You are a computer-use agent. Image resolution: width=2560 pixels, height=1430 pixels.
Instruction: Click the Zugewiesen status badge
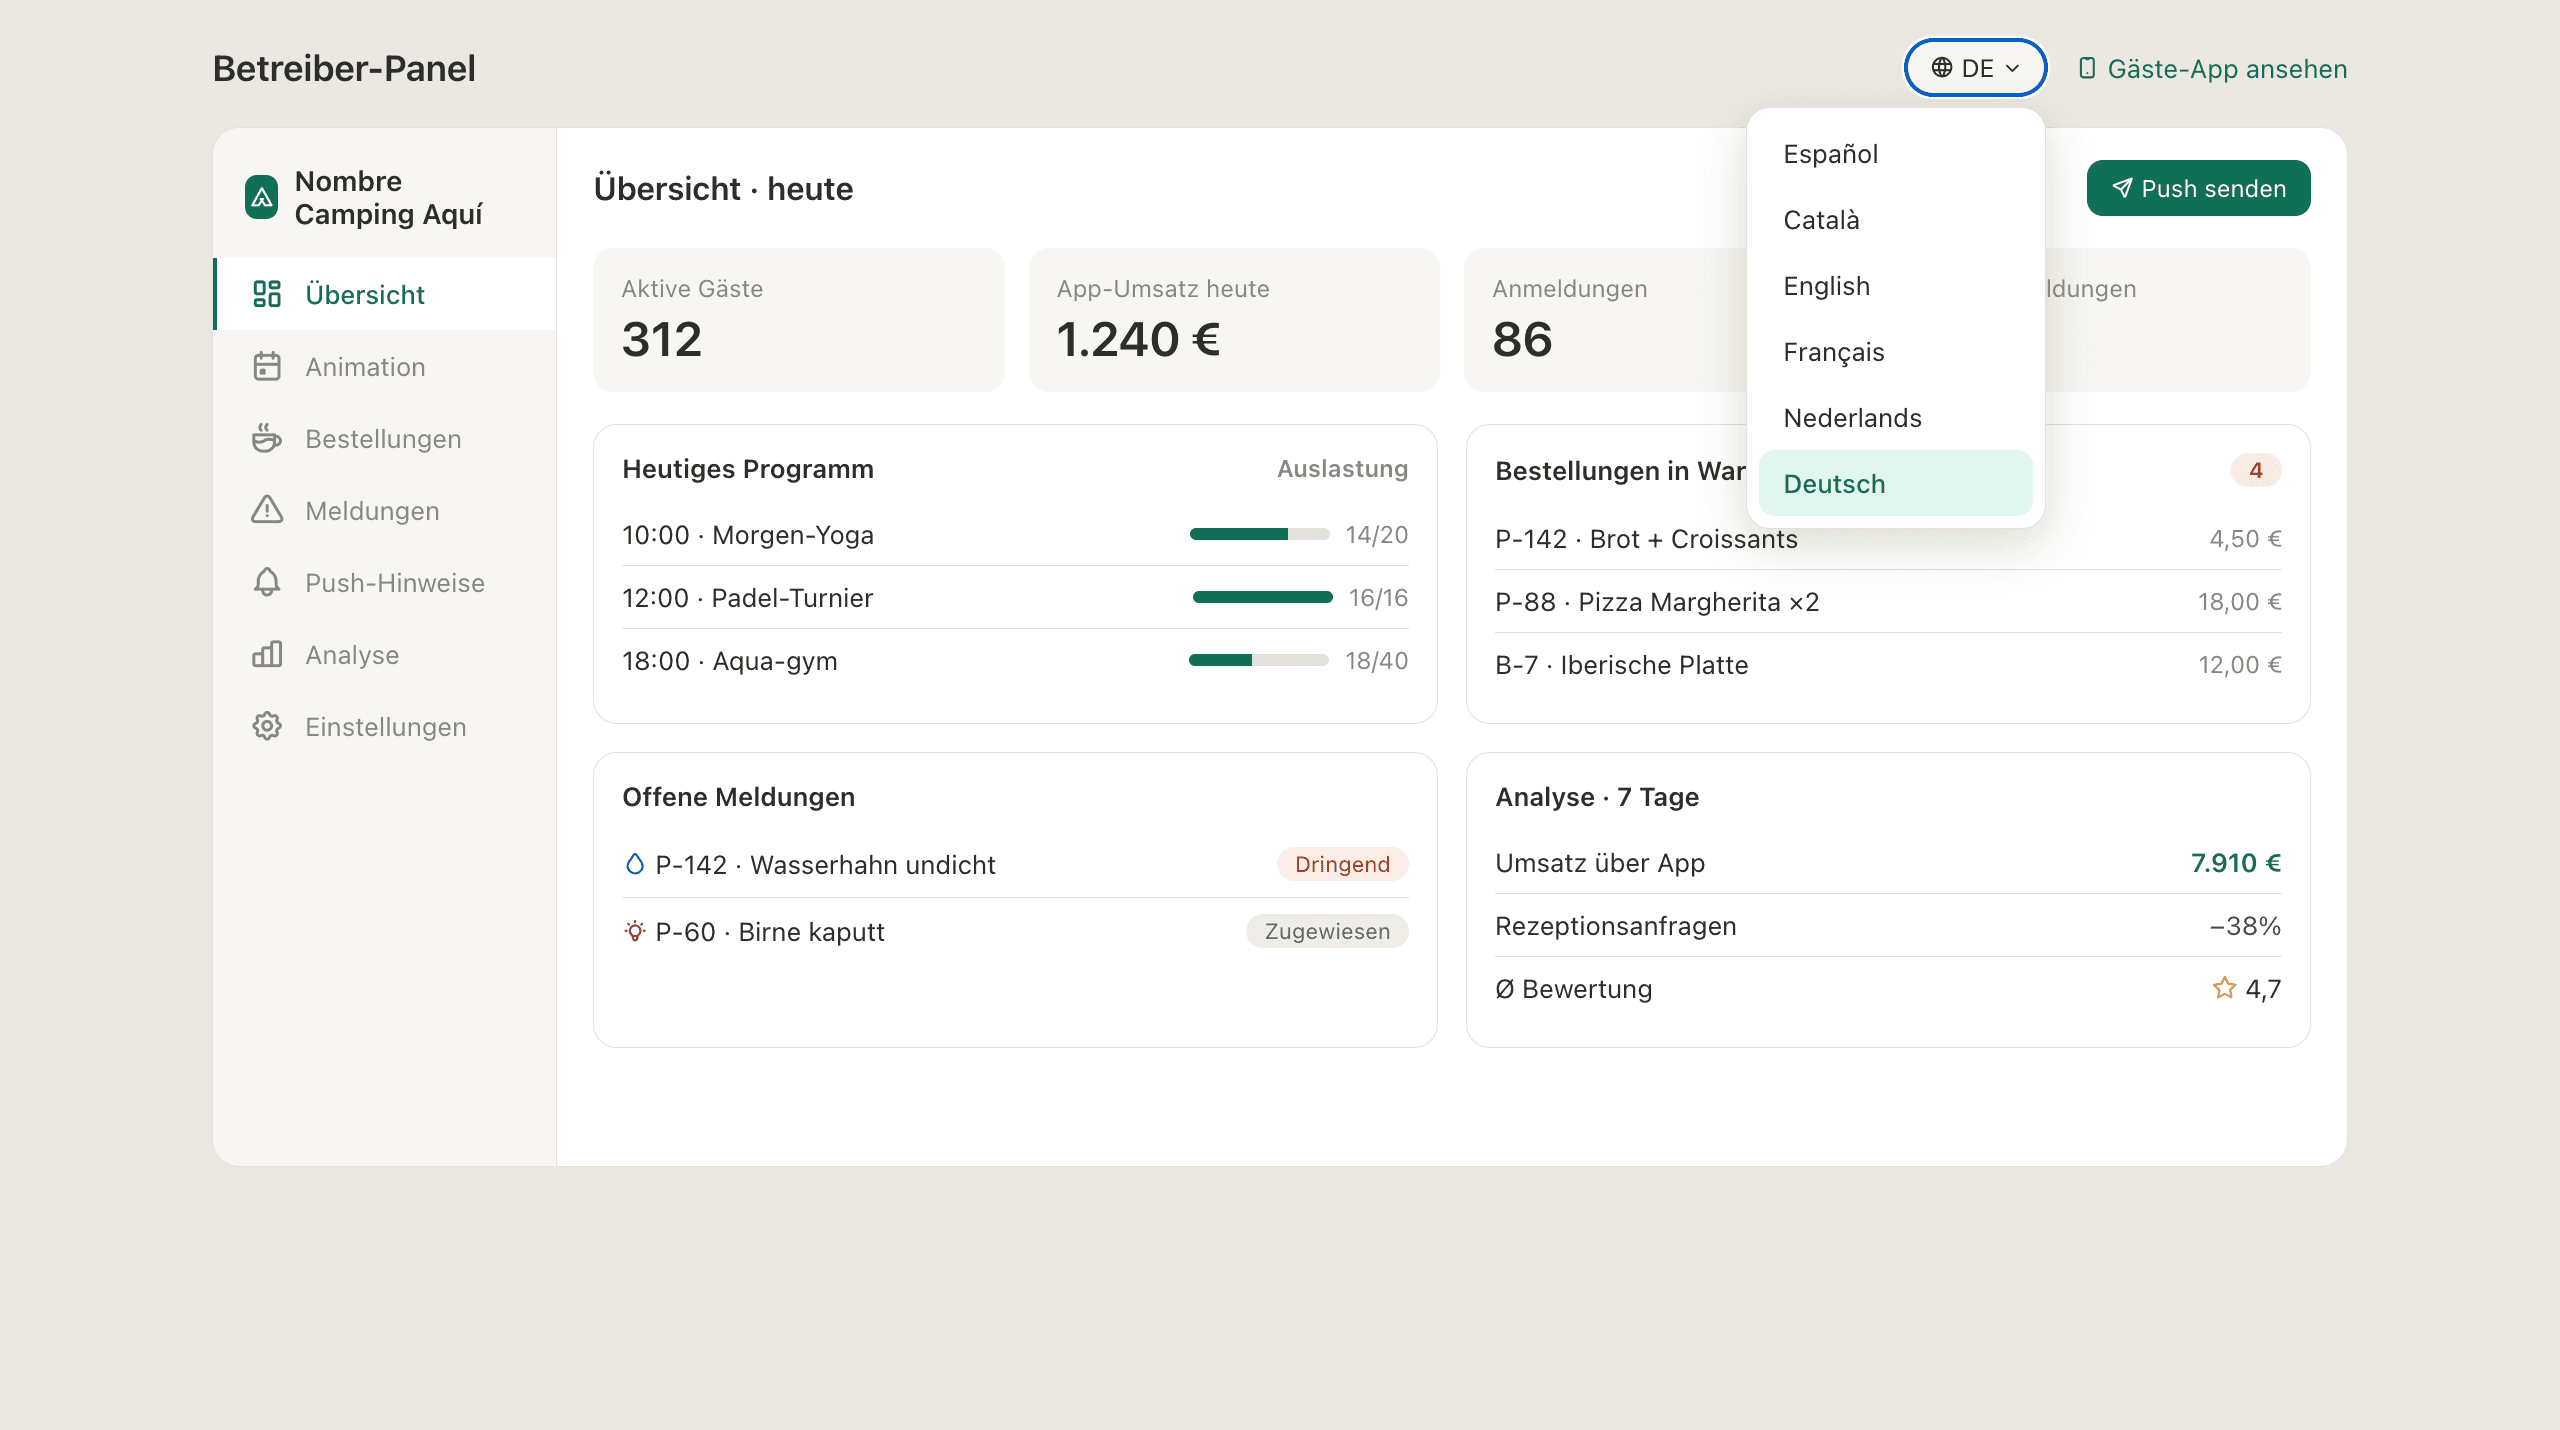pyautogui.click(x=1327, y=931)
